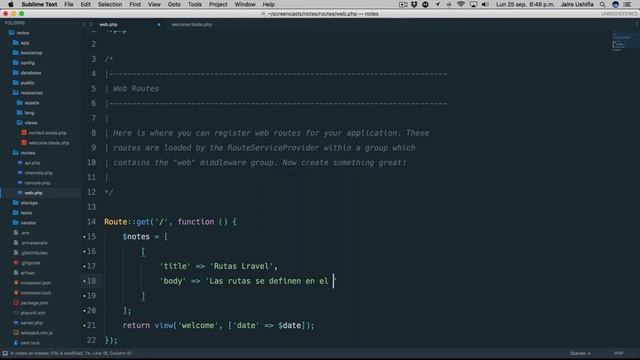Expand the database folder
The height and width of the screenshot is (360, 640).
pyautogui.click(x=27, y=73)
